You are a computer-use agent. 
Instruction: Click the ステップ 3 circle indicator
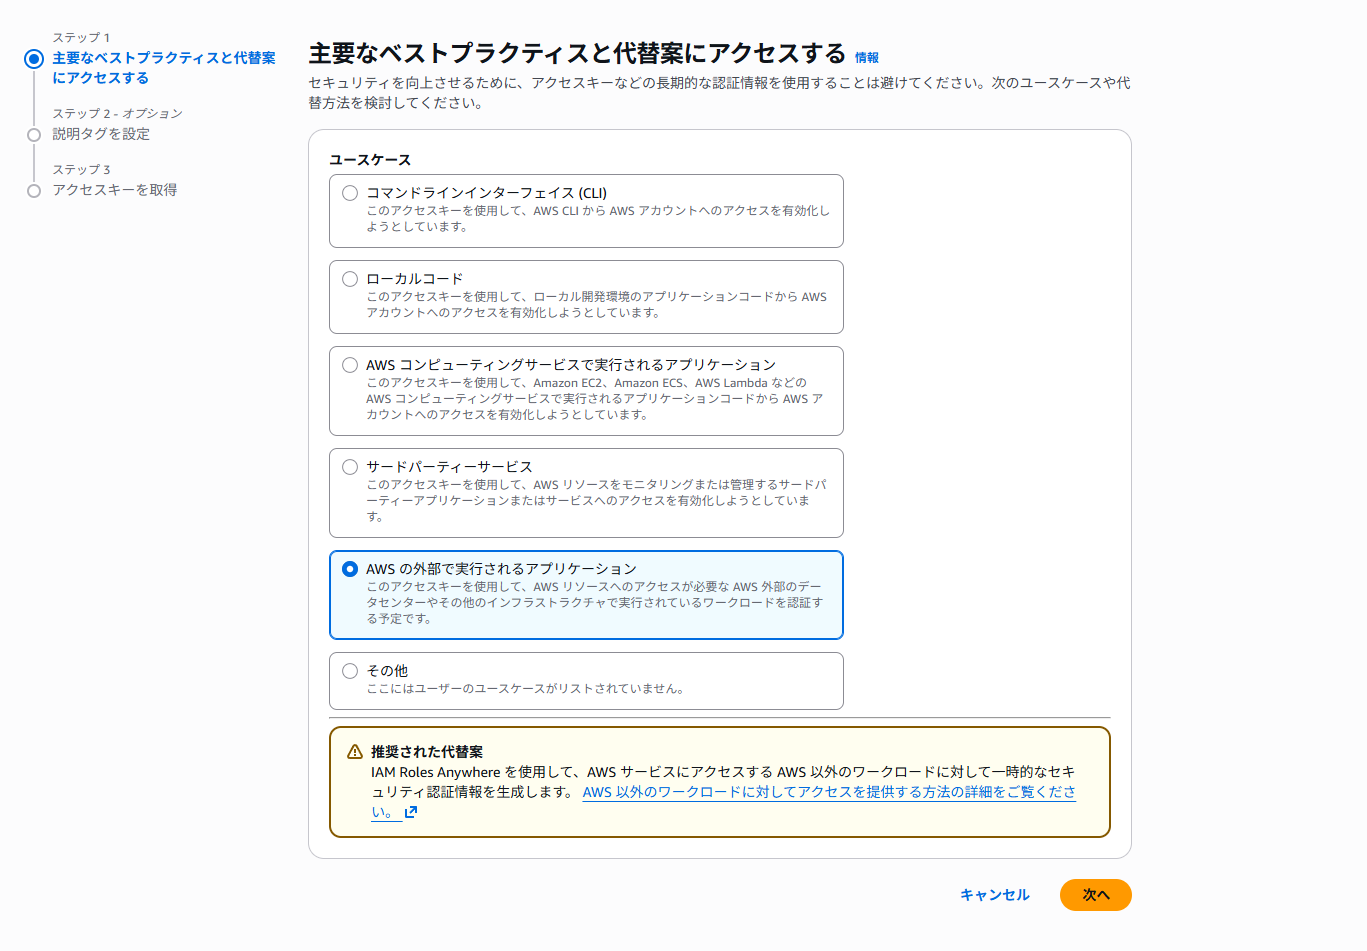tap(34, 191)
